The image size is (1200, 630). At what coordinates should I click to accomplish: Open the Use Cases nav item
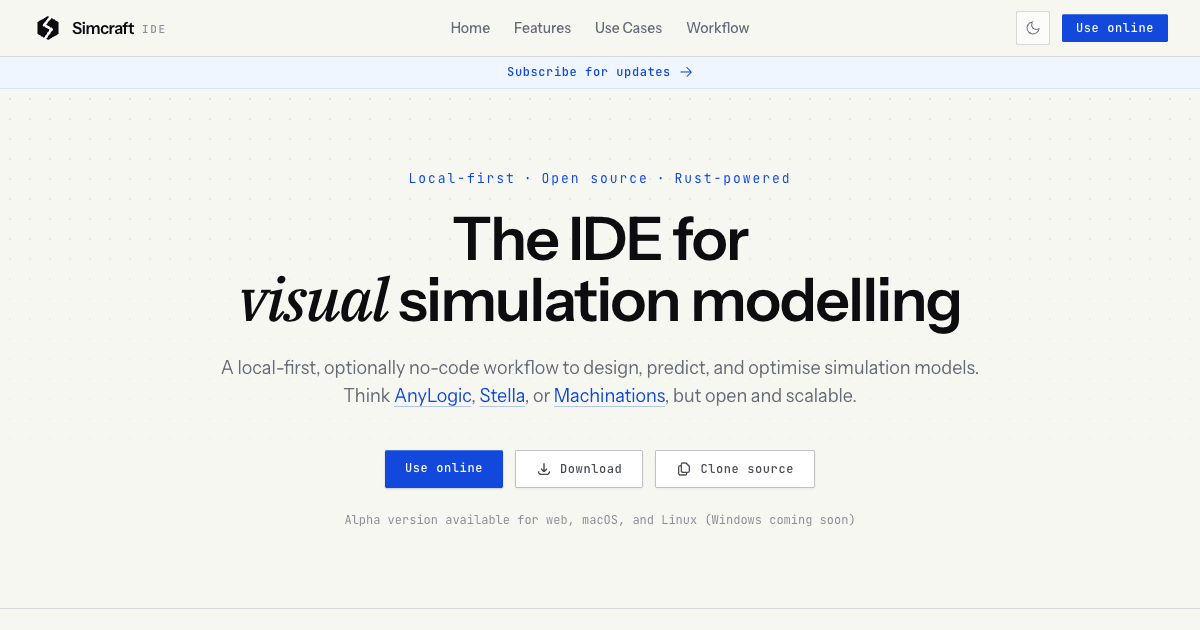628,28
